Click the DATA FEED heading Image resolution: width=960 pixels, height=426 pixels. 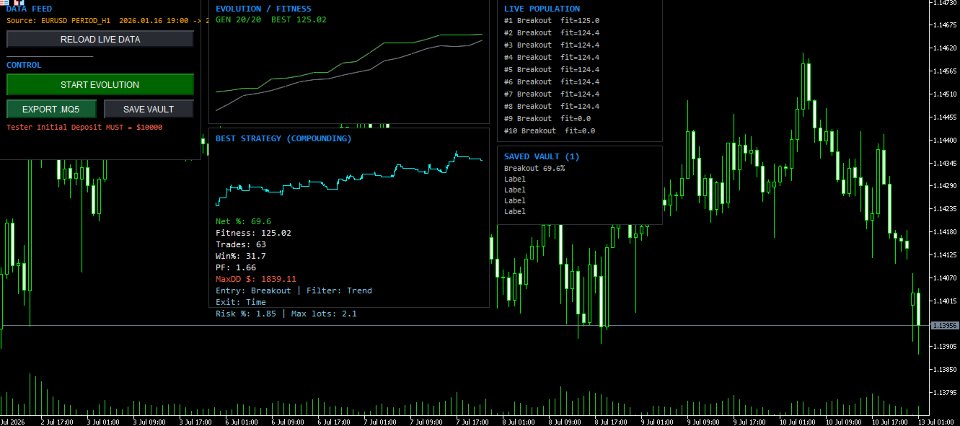coord(29,9)
